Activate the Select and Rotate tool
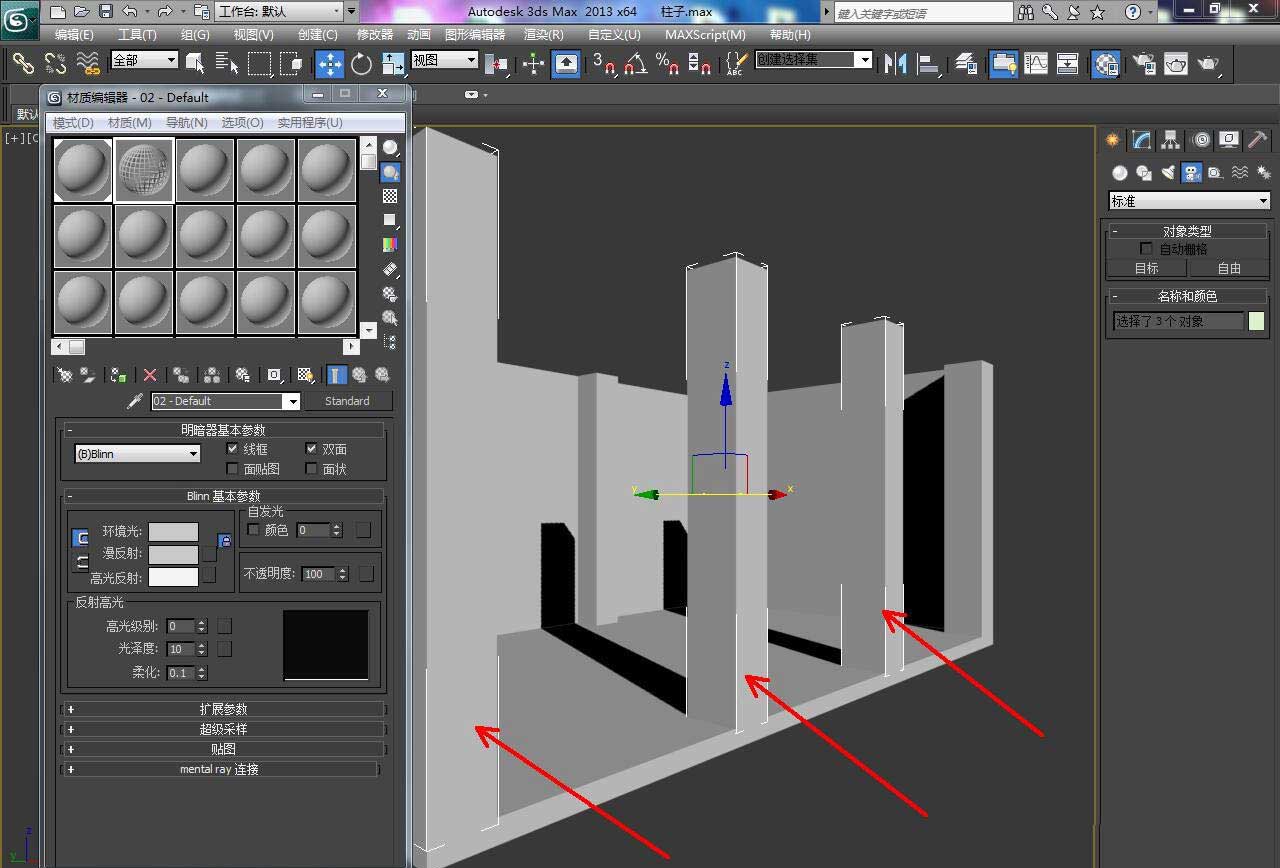This screenshot has width=1280, height=868. click(361, 64)
